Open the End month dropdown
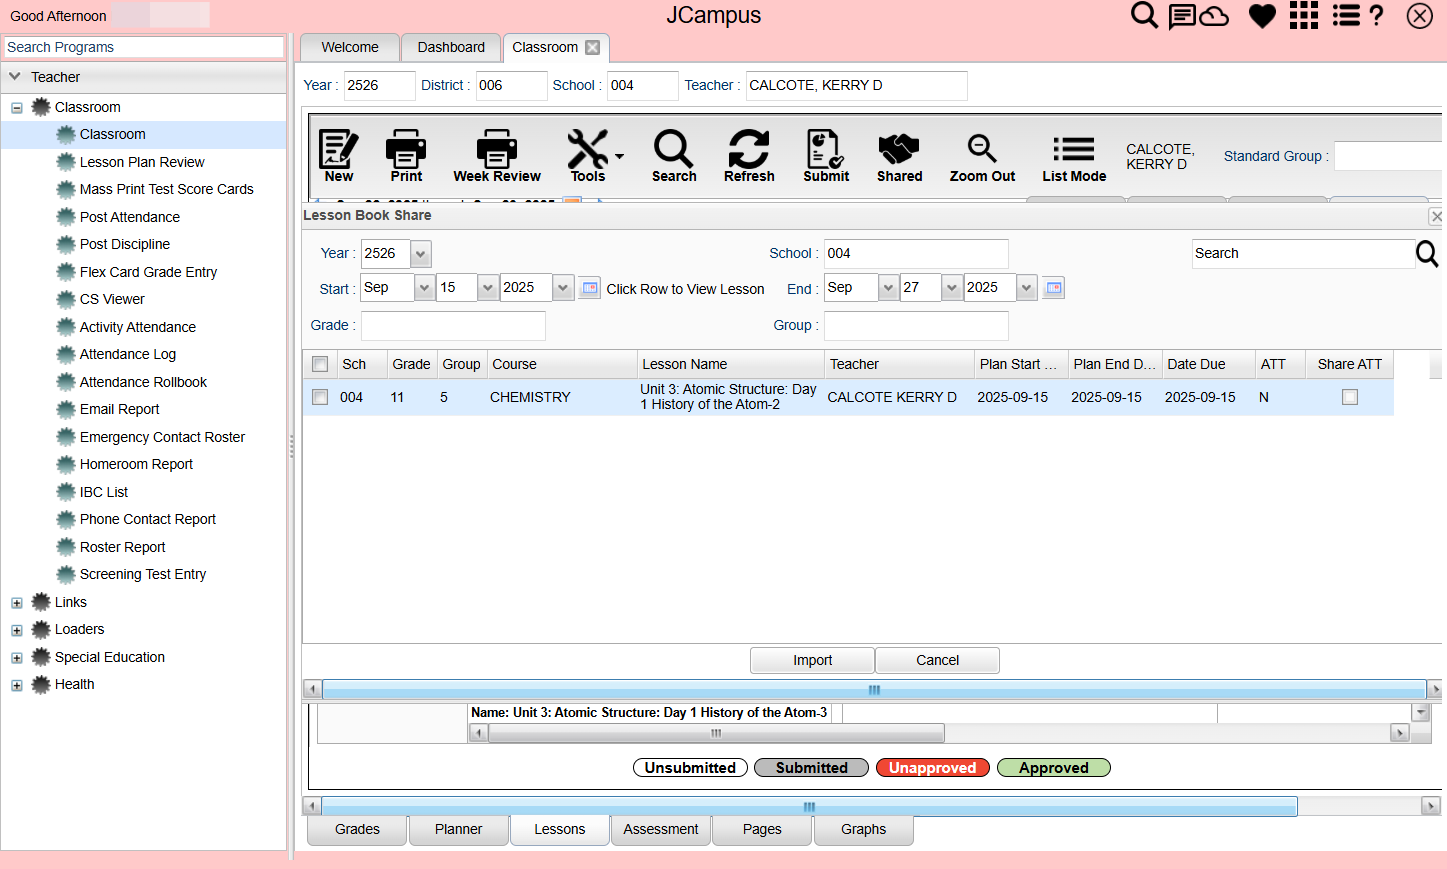1447x869 pixels. (x=888, y=288)
